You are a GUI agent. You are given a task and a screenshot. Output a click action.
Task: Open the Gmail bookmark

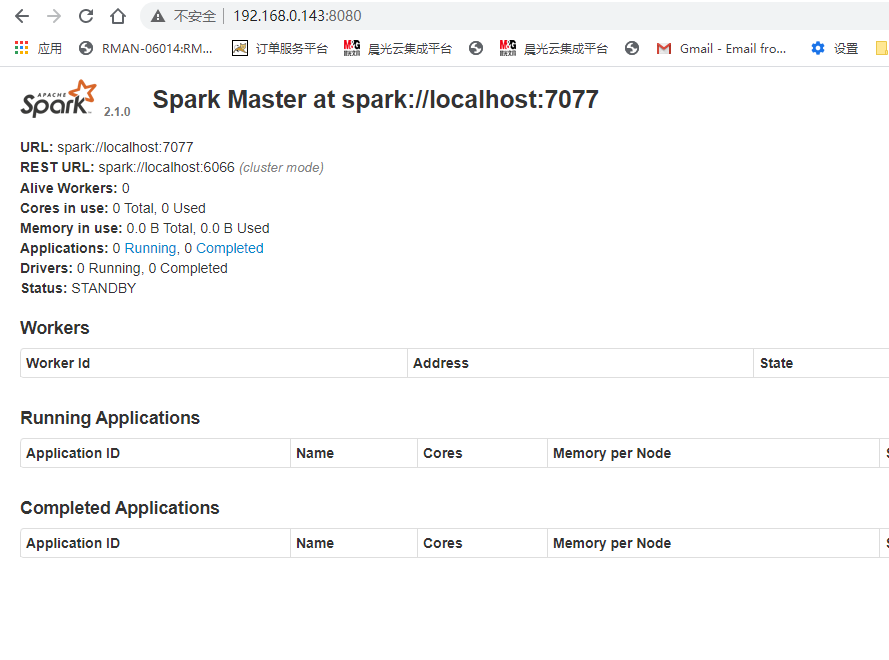pos(721,49)
